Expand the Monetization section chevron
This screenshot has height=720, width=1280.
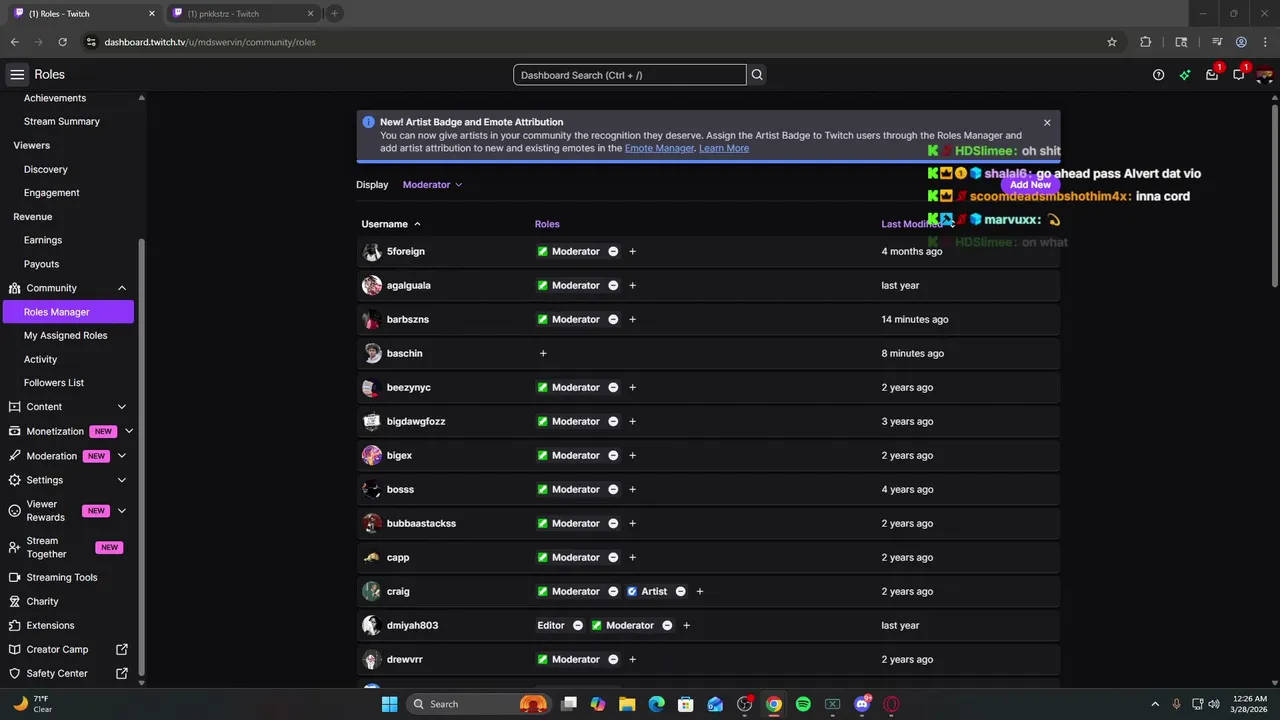(128, 432)
